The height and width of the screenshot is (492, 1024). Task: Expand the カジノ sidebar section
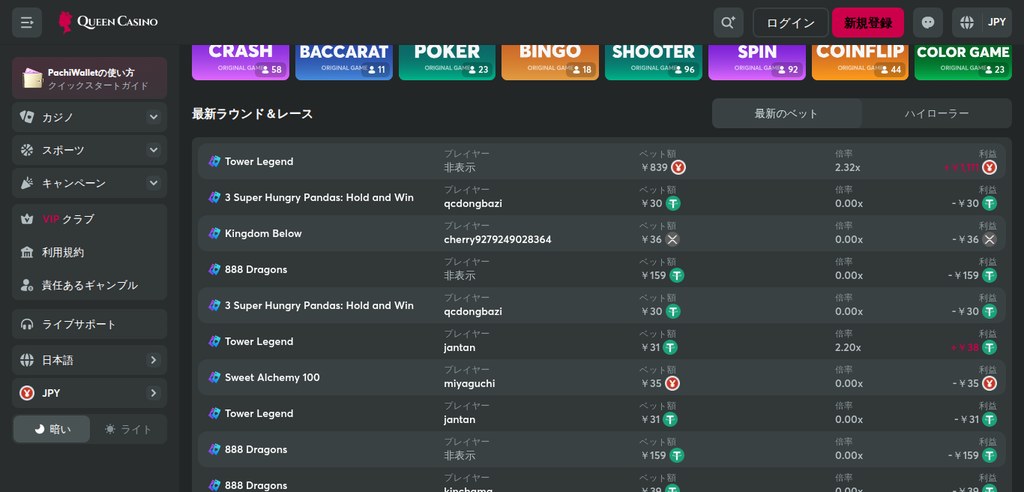coord(153,117)
